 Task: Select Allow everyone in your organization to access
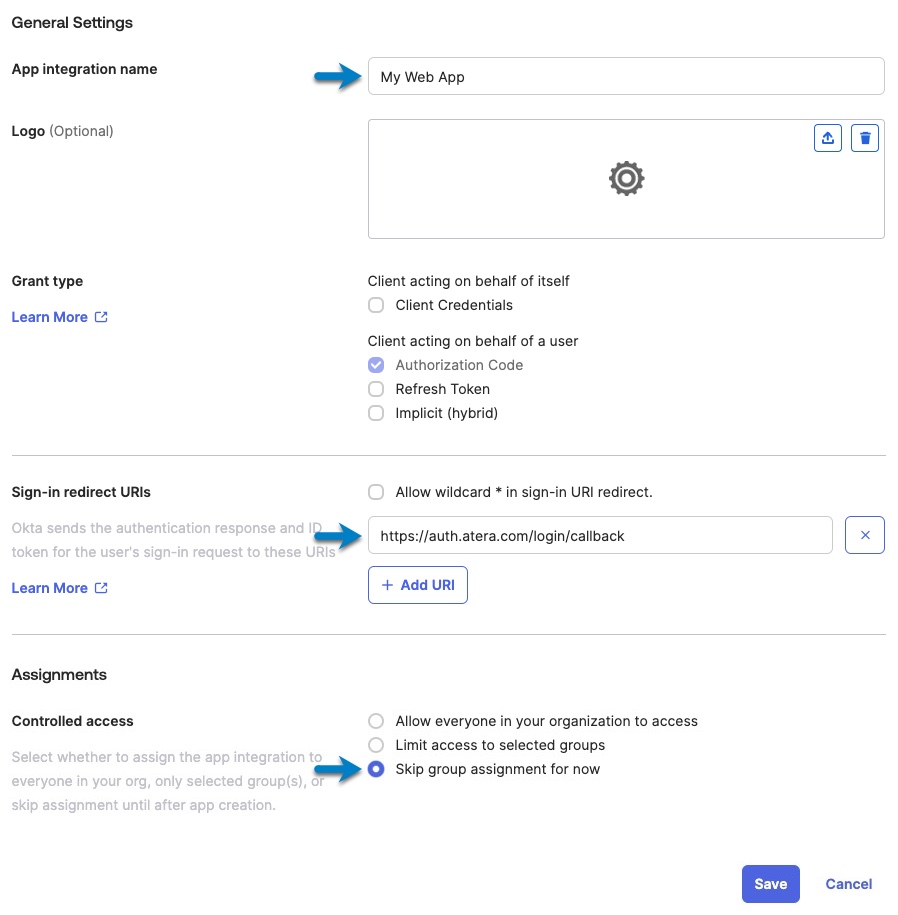tap(376, 721)
